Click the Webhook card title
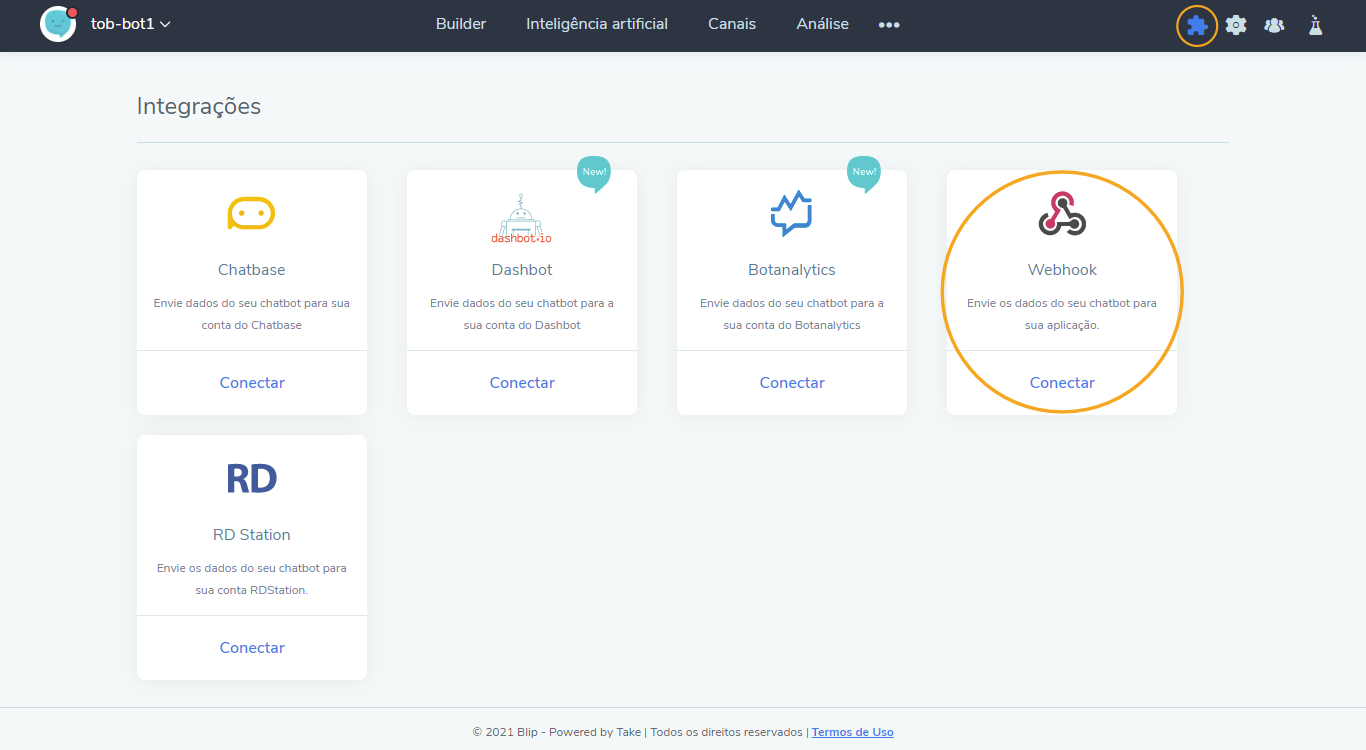 pyautogui.click(x=1062, y=270)
